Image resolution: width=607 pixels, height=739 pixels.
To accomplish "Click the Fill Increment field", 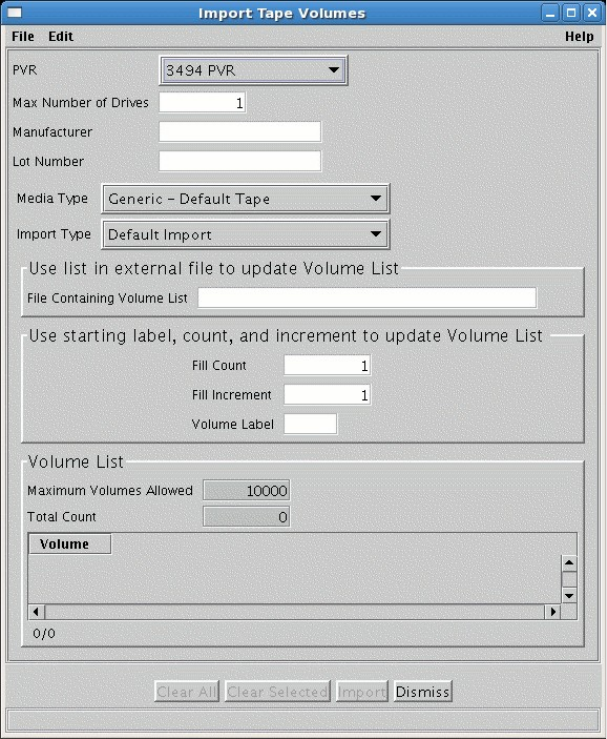I will (327, 395).
